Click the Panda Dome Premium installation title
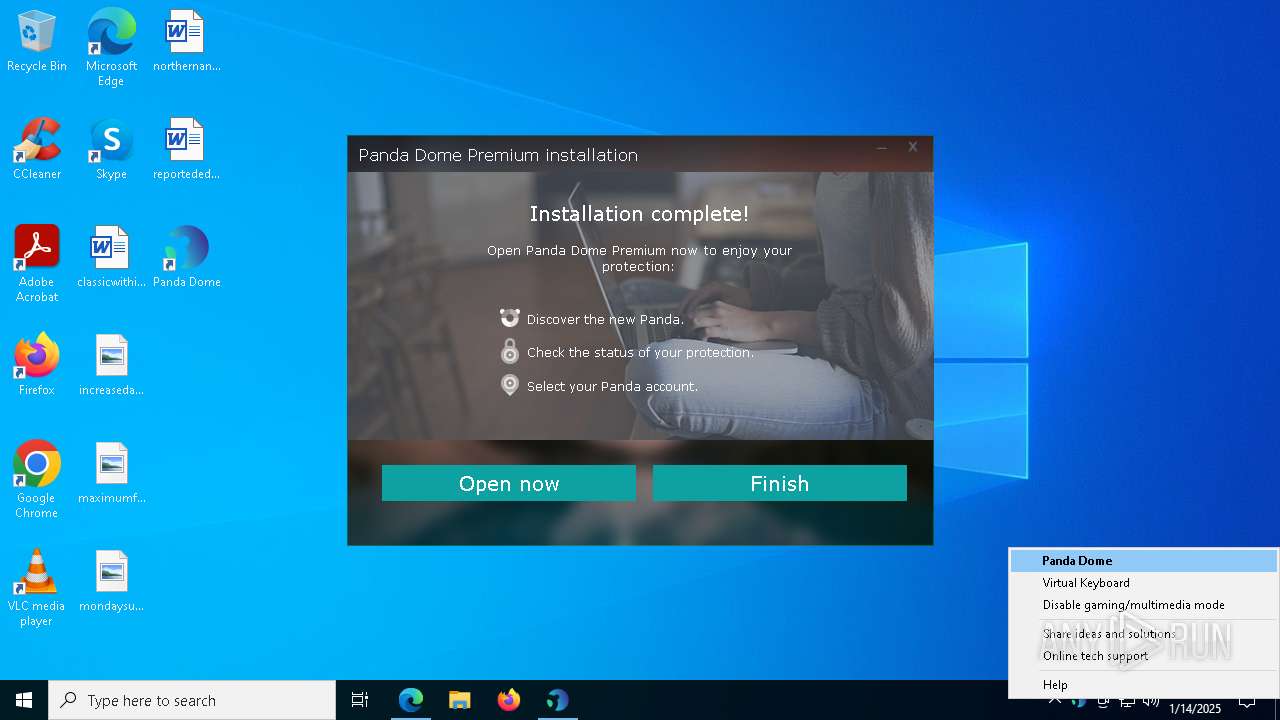This screenshot has height=720, width=1280. point(498,155)
